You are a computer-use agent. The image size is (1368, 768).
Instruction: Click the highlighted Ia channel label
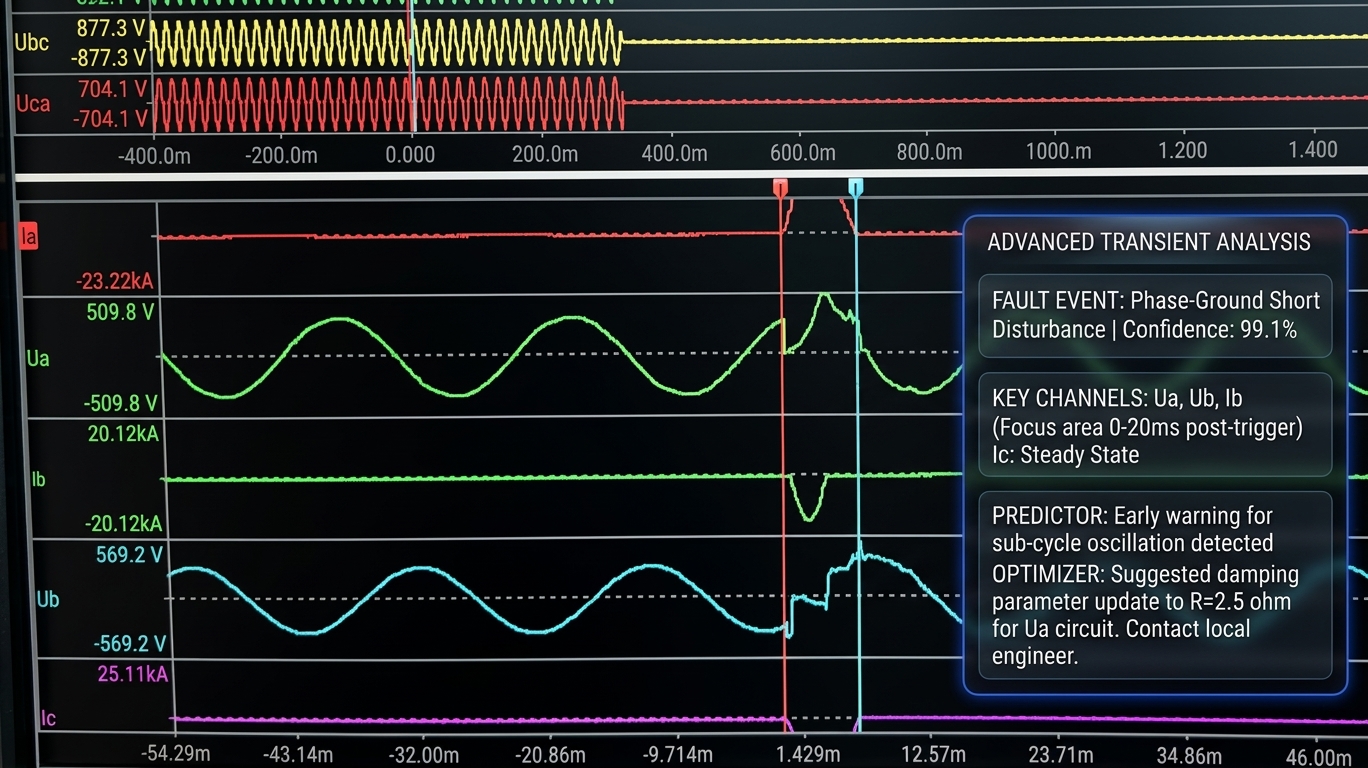click(28, 238)
